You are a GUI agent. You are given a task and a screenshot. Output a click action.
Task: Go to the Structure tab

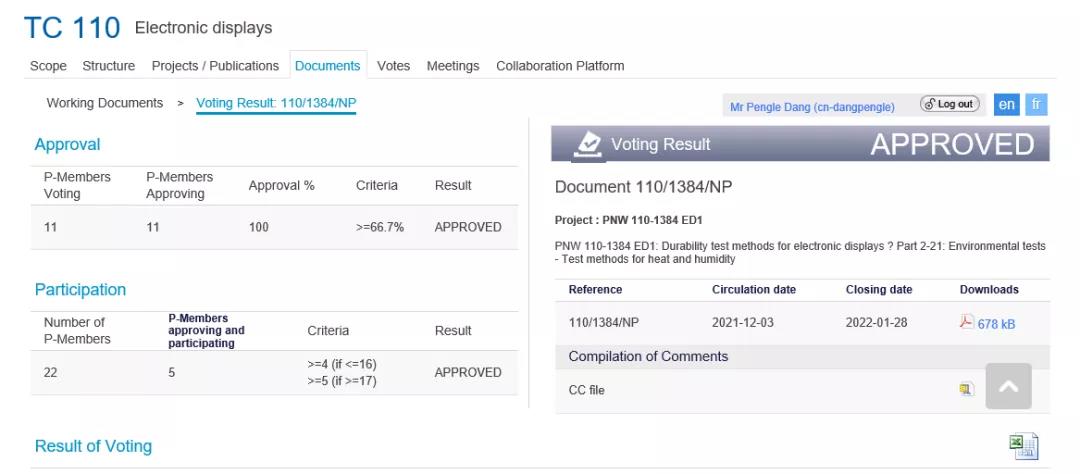click(x=109, y=66)
